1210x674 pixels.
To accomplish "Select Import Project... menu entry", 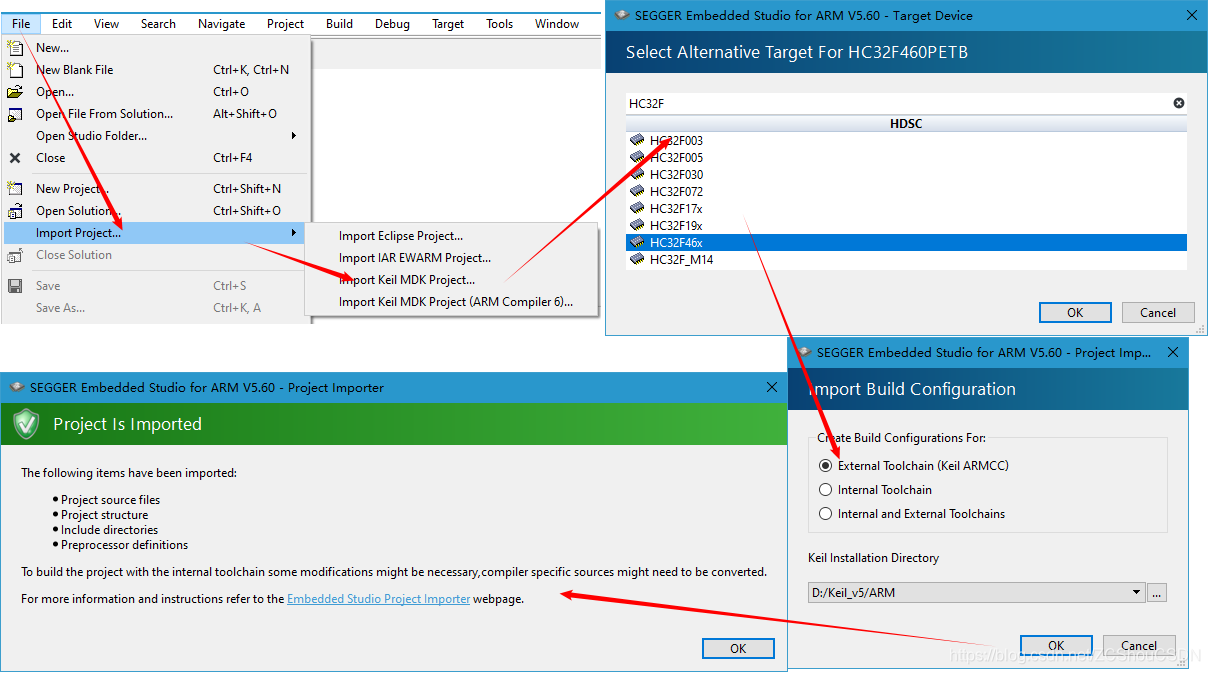I will 155,233.
